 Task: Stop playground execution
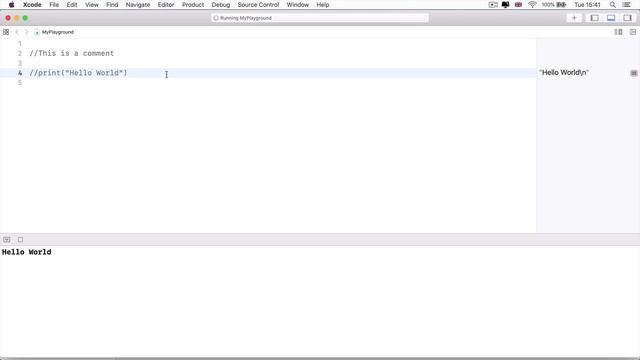20,240
